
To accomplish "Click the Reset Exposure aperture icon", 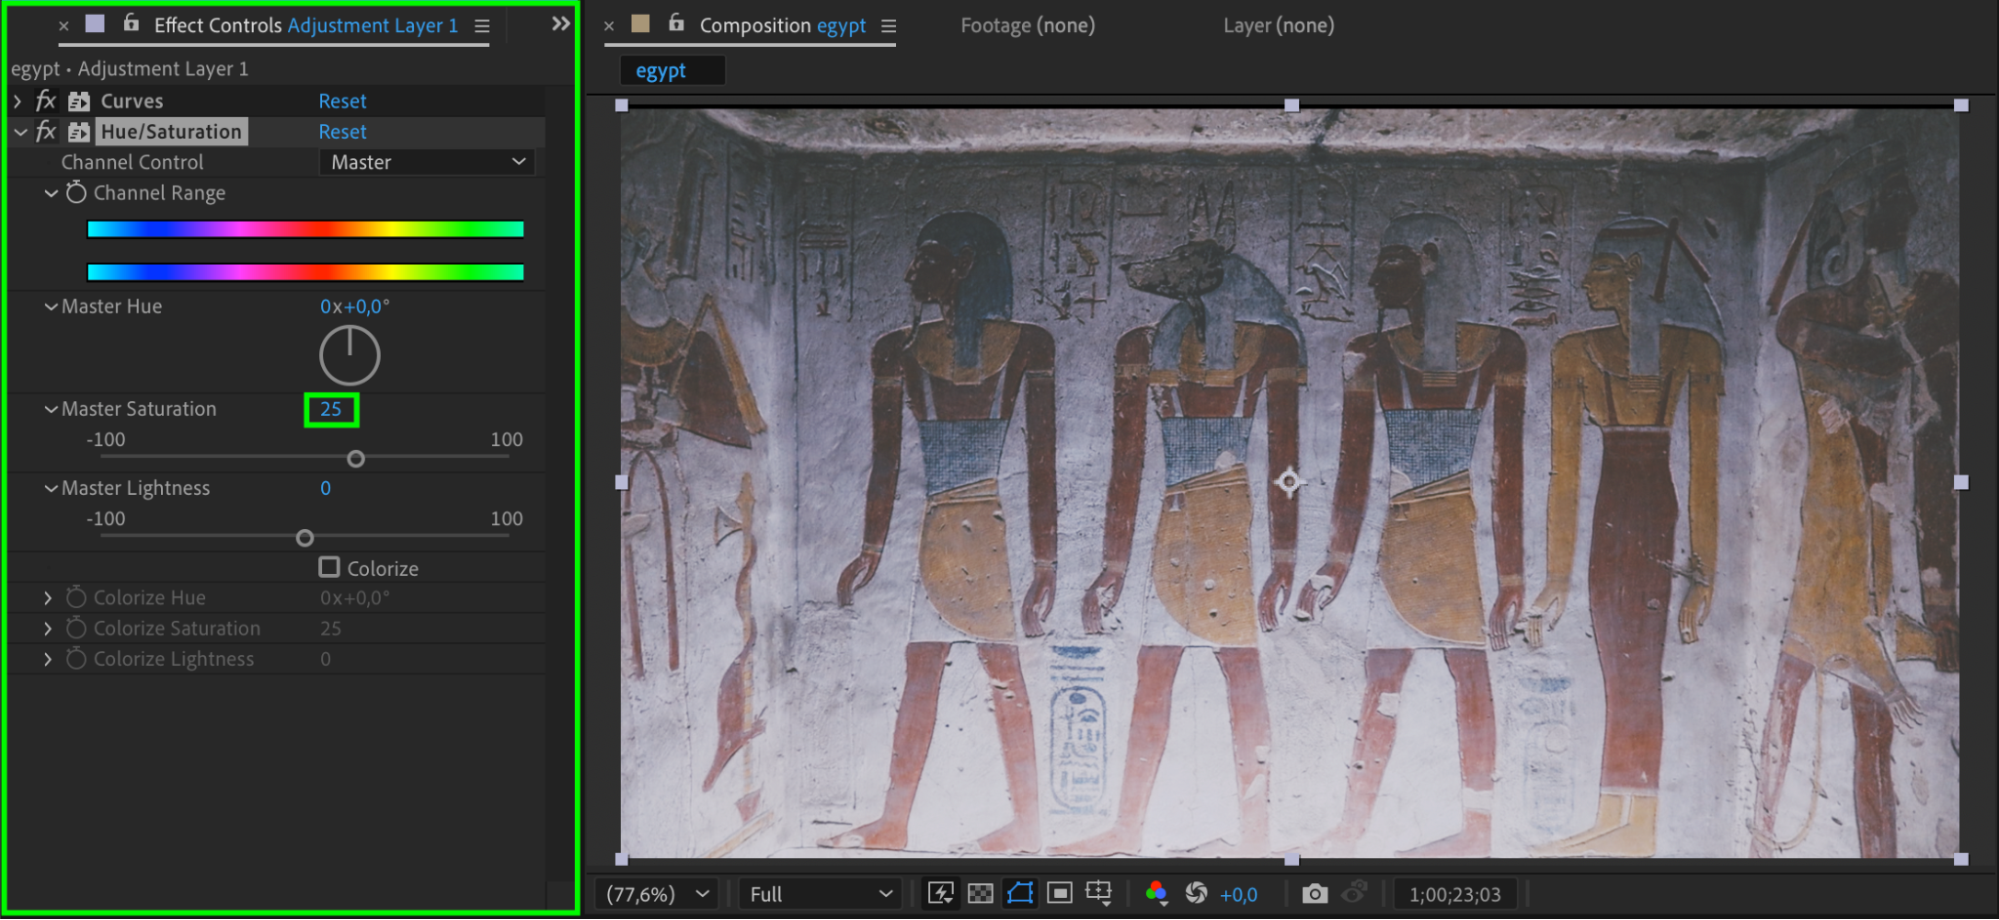I will pyautogui.click(x=1196, y=893).
